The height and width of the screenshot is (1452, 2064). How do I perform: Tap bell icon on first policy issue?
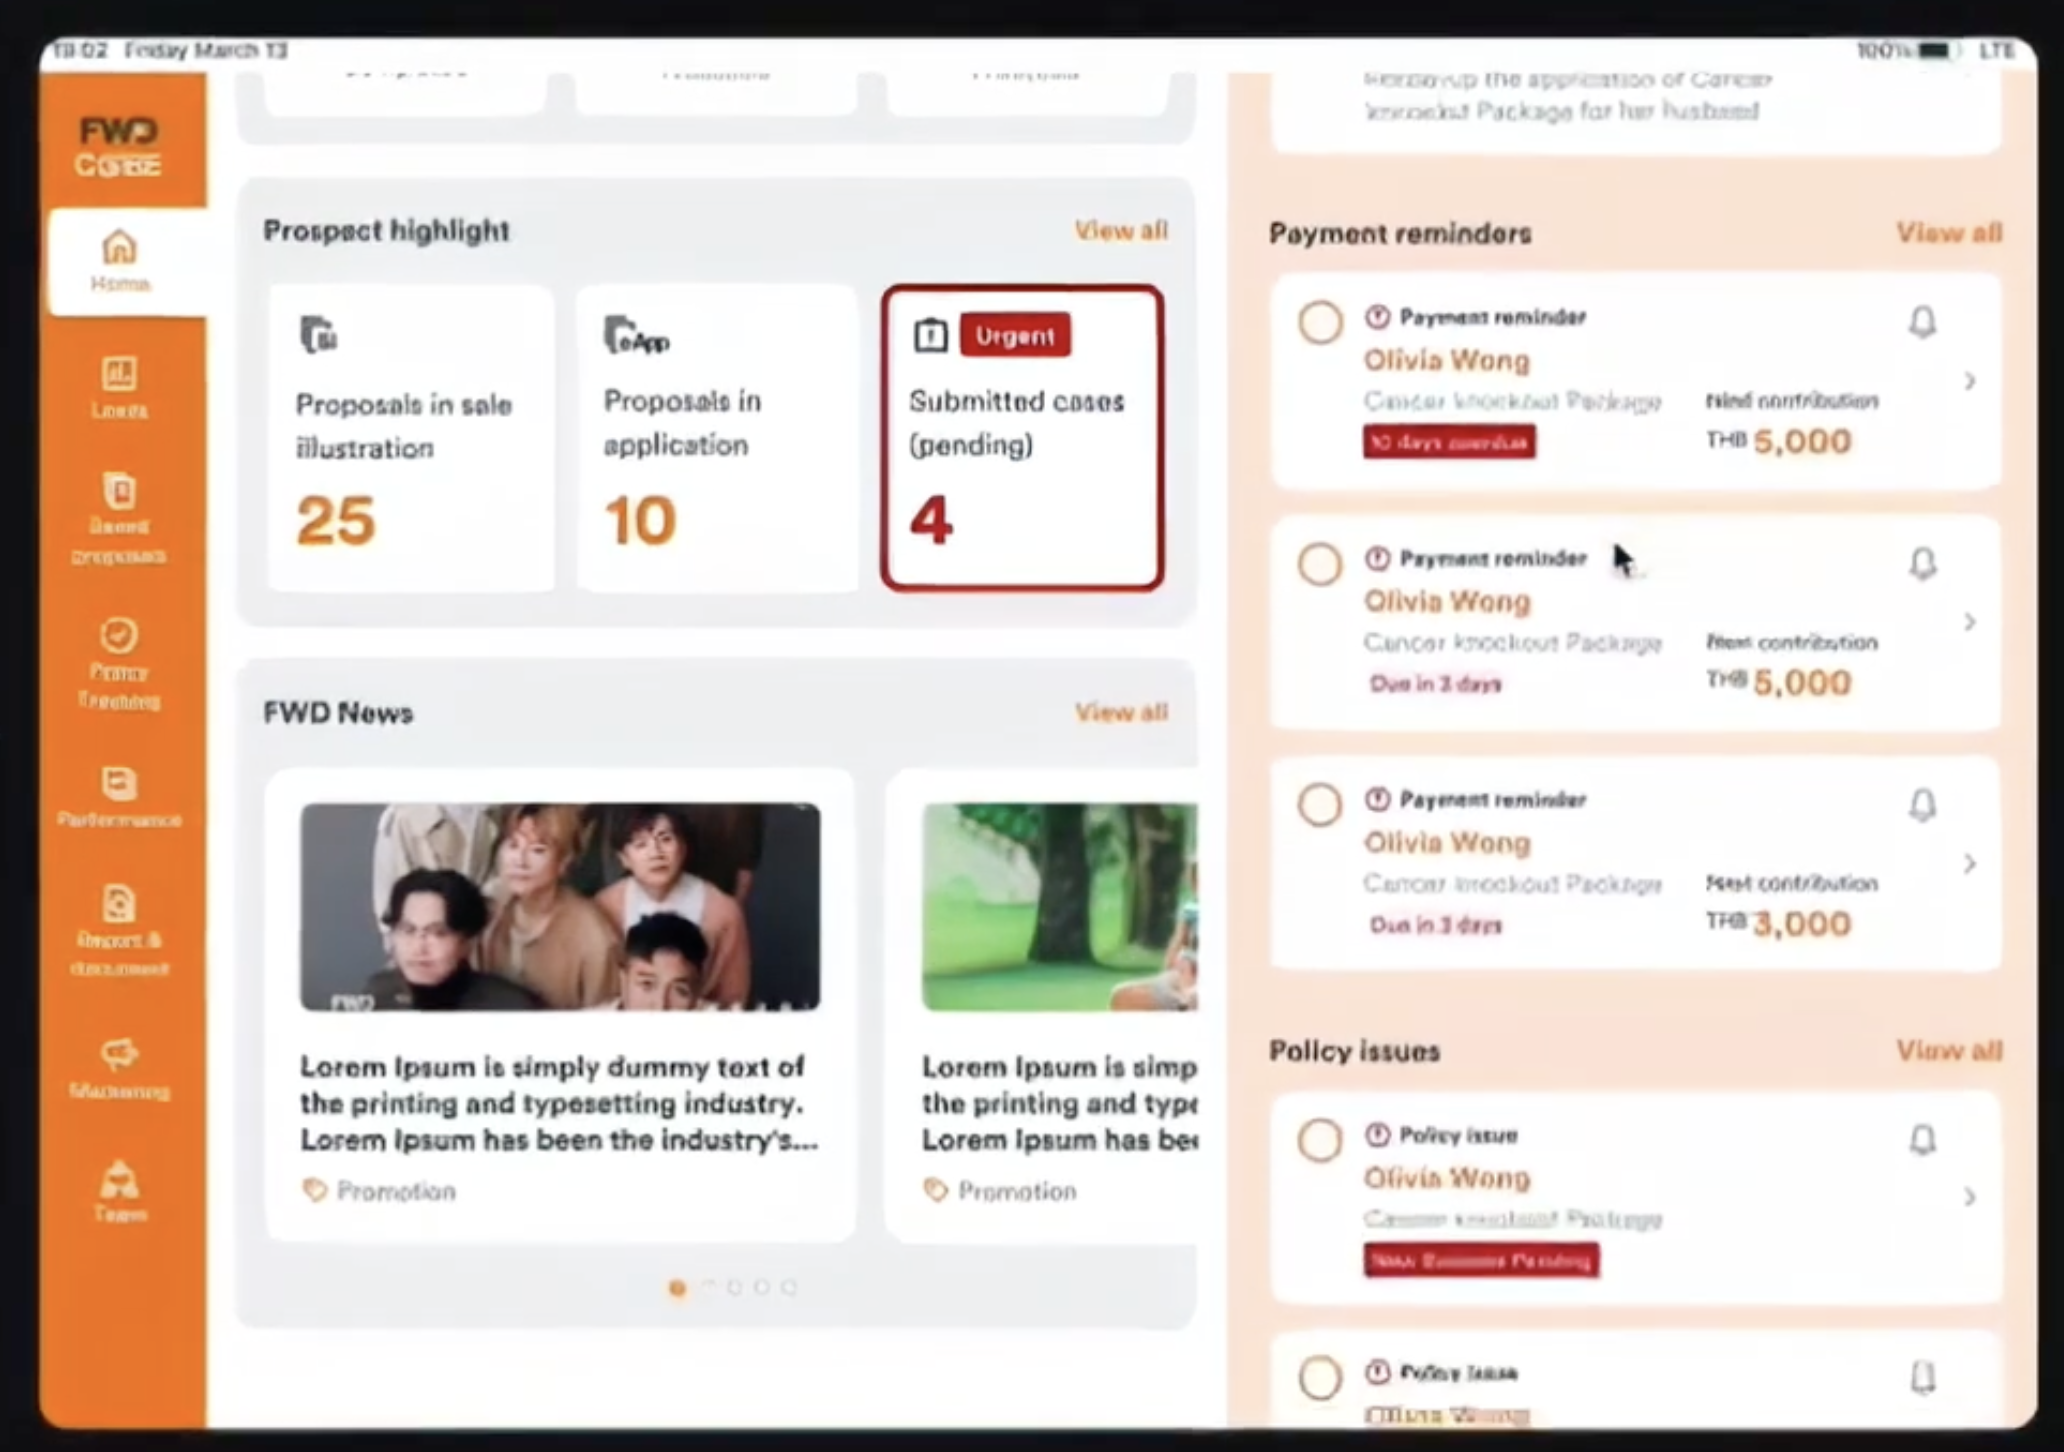tap(1922, 1140)
